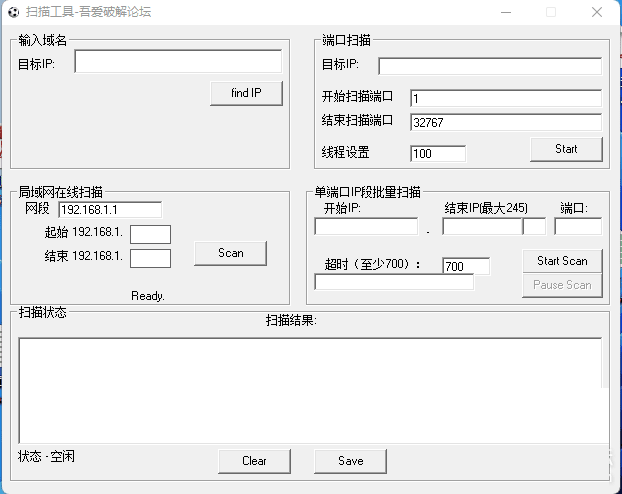
Task: Click the 结束IP(最大245) wide input field
Action: pos(482,226)
